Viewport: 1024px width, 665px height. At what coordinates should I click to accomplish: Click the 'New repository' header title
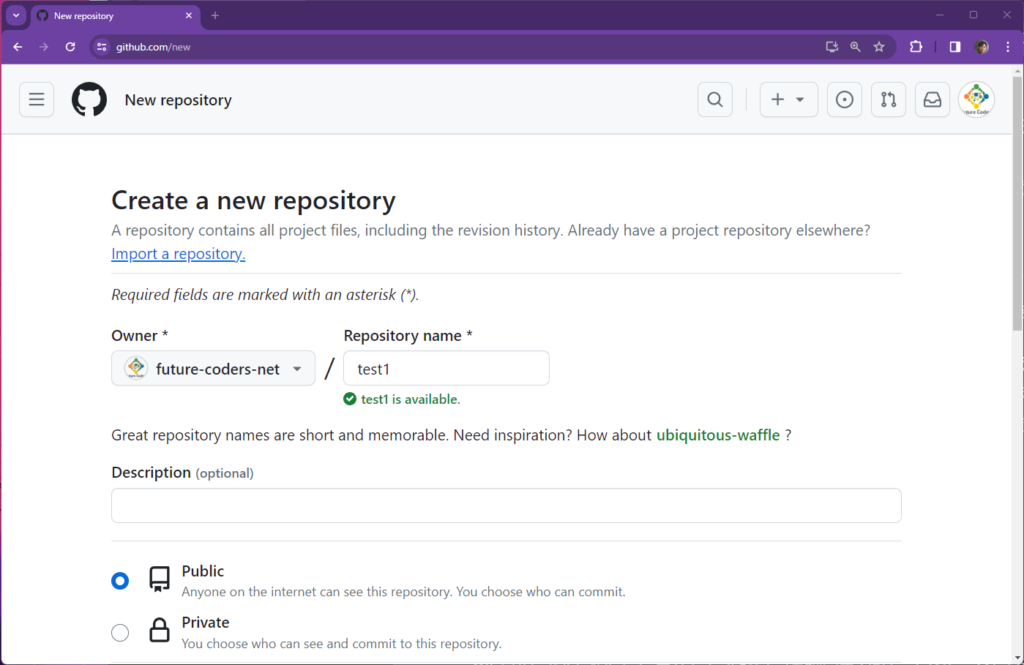178,100
